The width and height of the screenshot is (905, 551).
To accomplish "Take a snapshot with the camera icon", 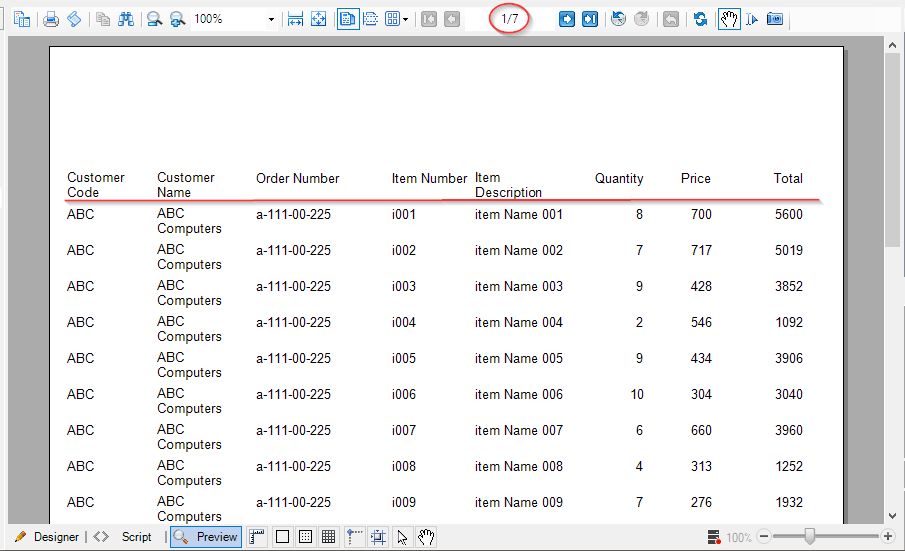I will coord(775,20).
